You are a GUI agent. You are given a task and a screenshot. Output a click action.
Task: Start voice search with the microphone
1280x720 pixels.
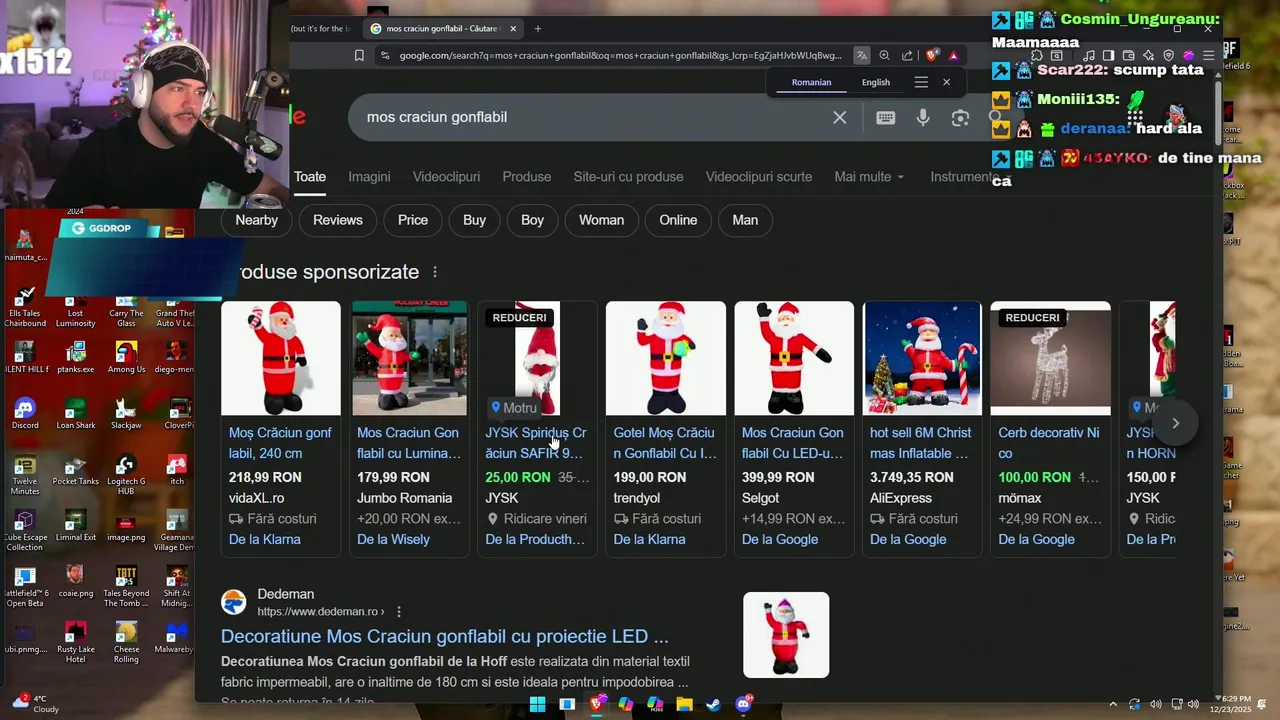[922, 117]
